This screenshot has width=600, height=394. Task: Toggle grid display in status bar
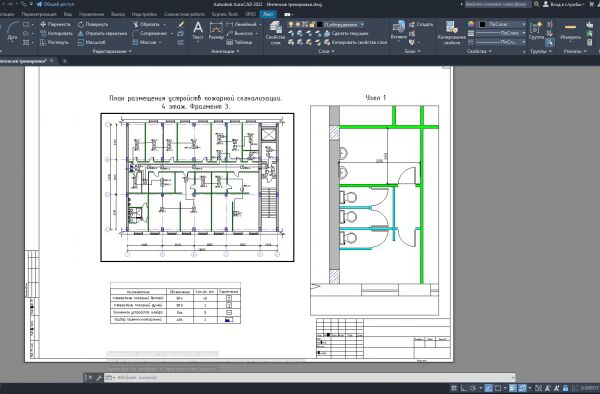pyautogui.click(x=454, y=388)
